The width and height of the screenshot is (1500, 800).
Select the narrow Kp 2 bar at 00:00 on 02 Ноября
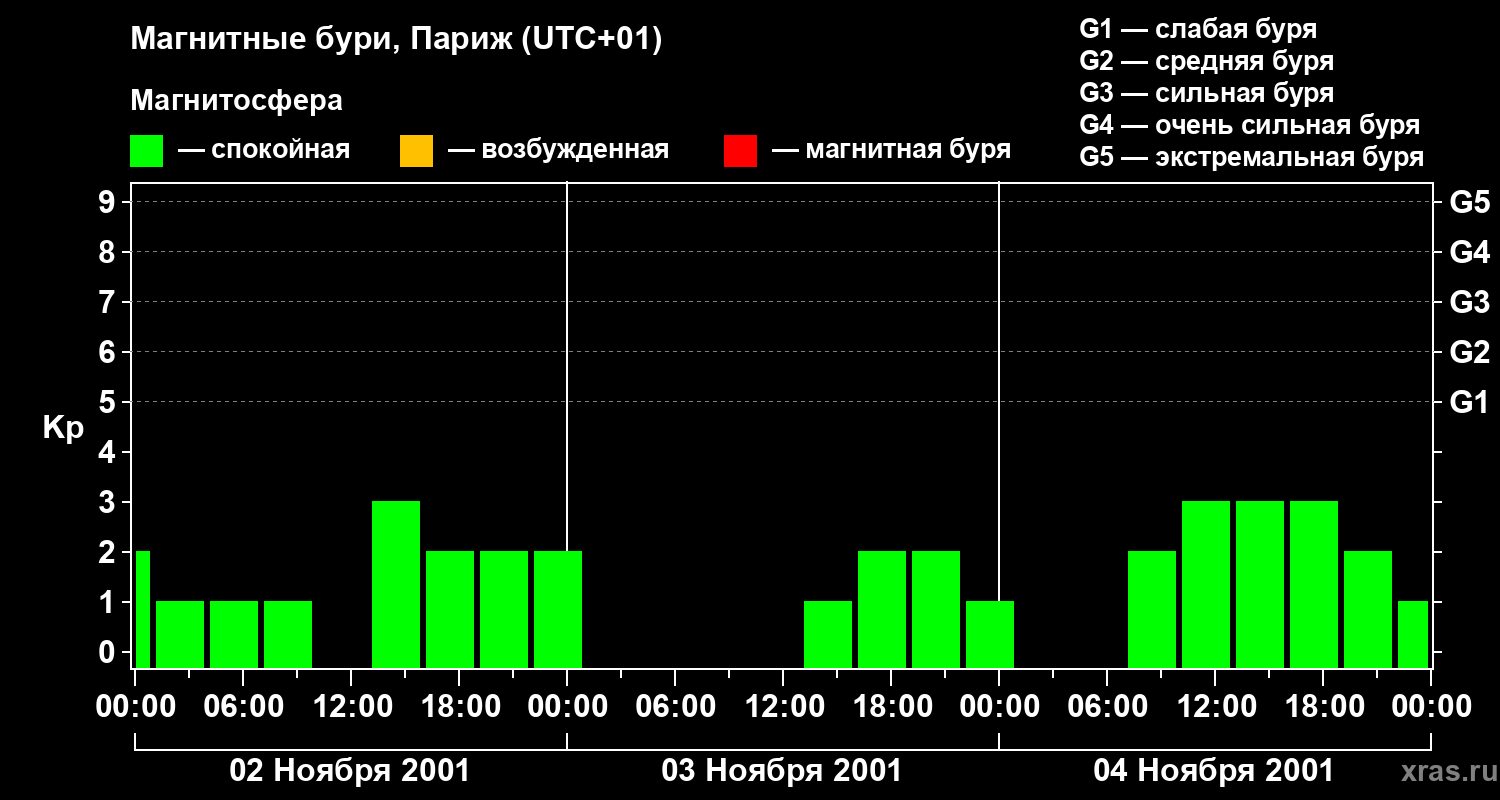tap(143, 609)
